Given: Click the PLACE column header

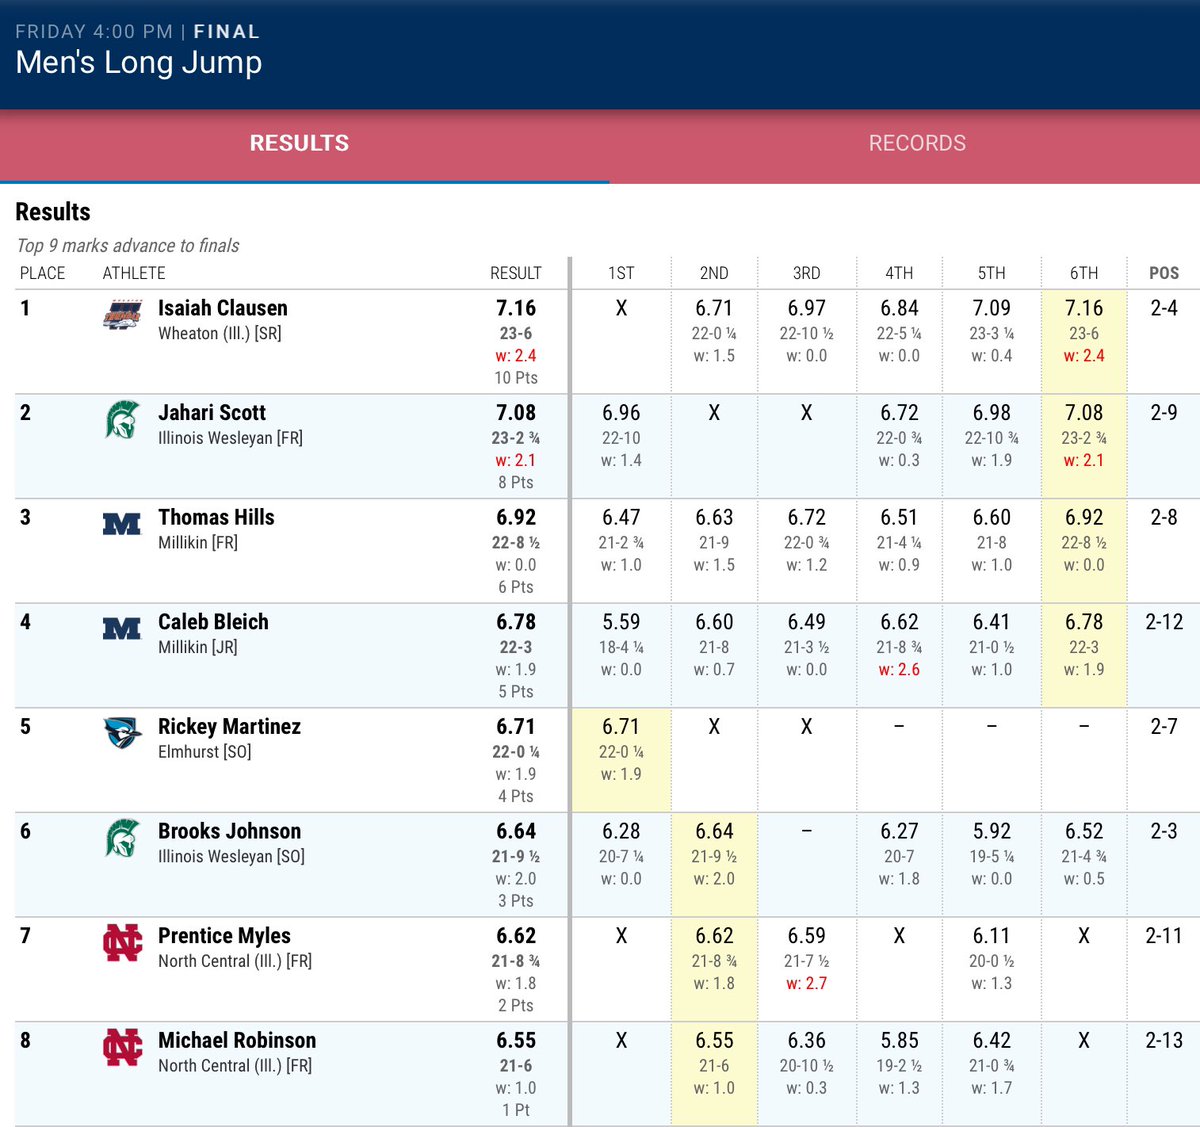Looking at the screenshot, I should point(42,273).
